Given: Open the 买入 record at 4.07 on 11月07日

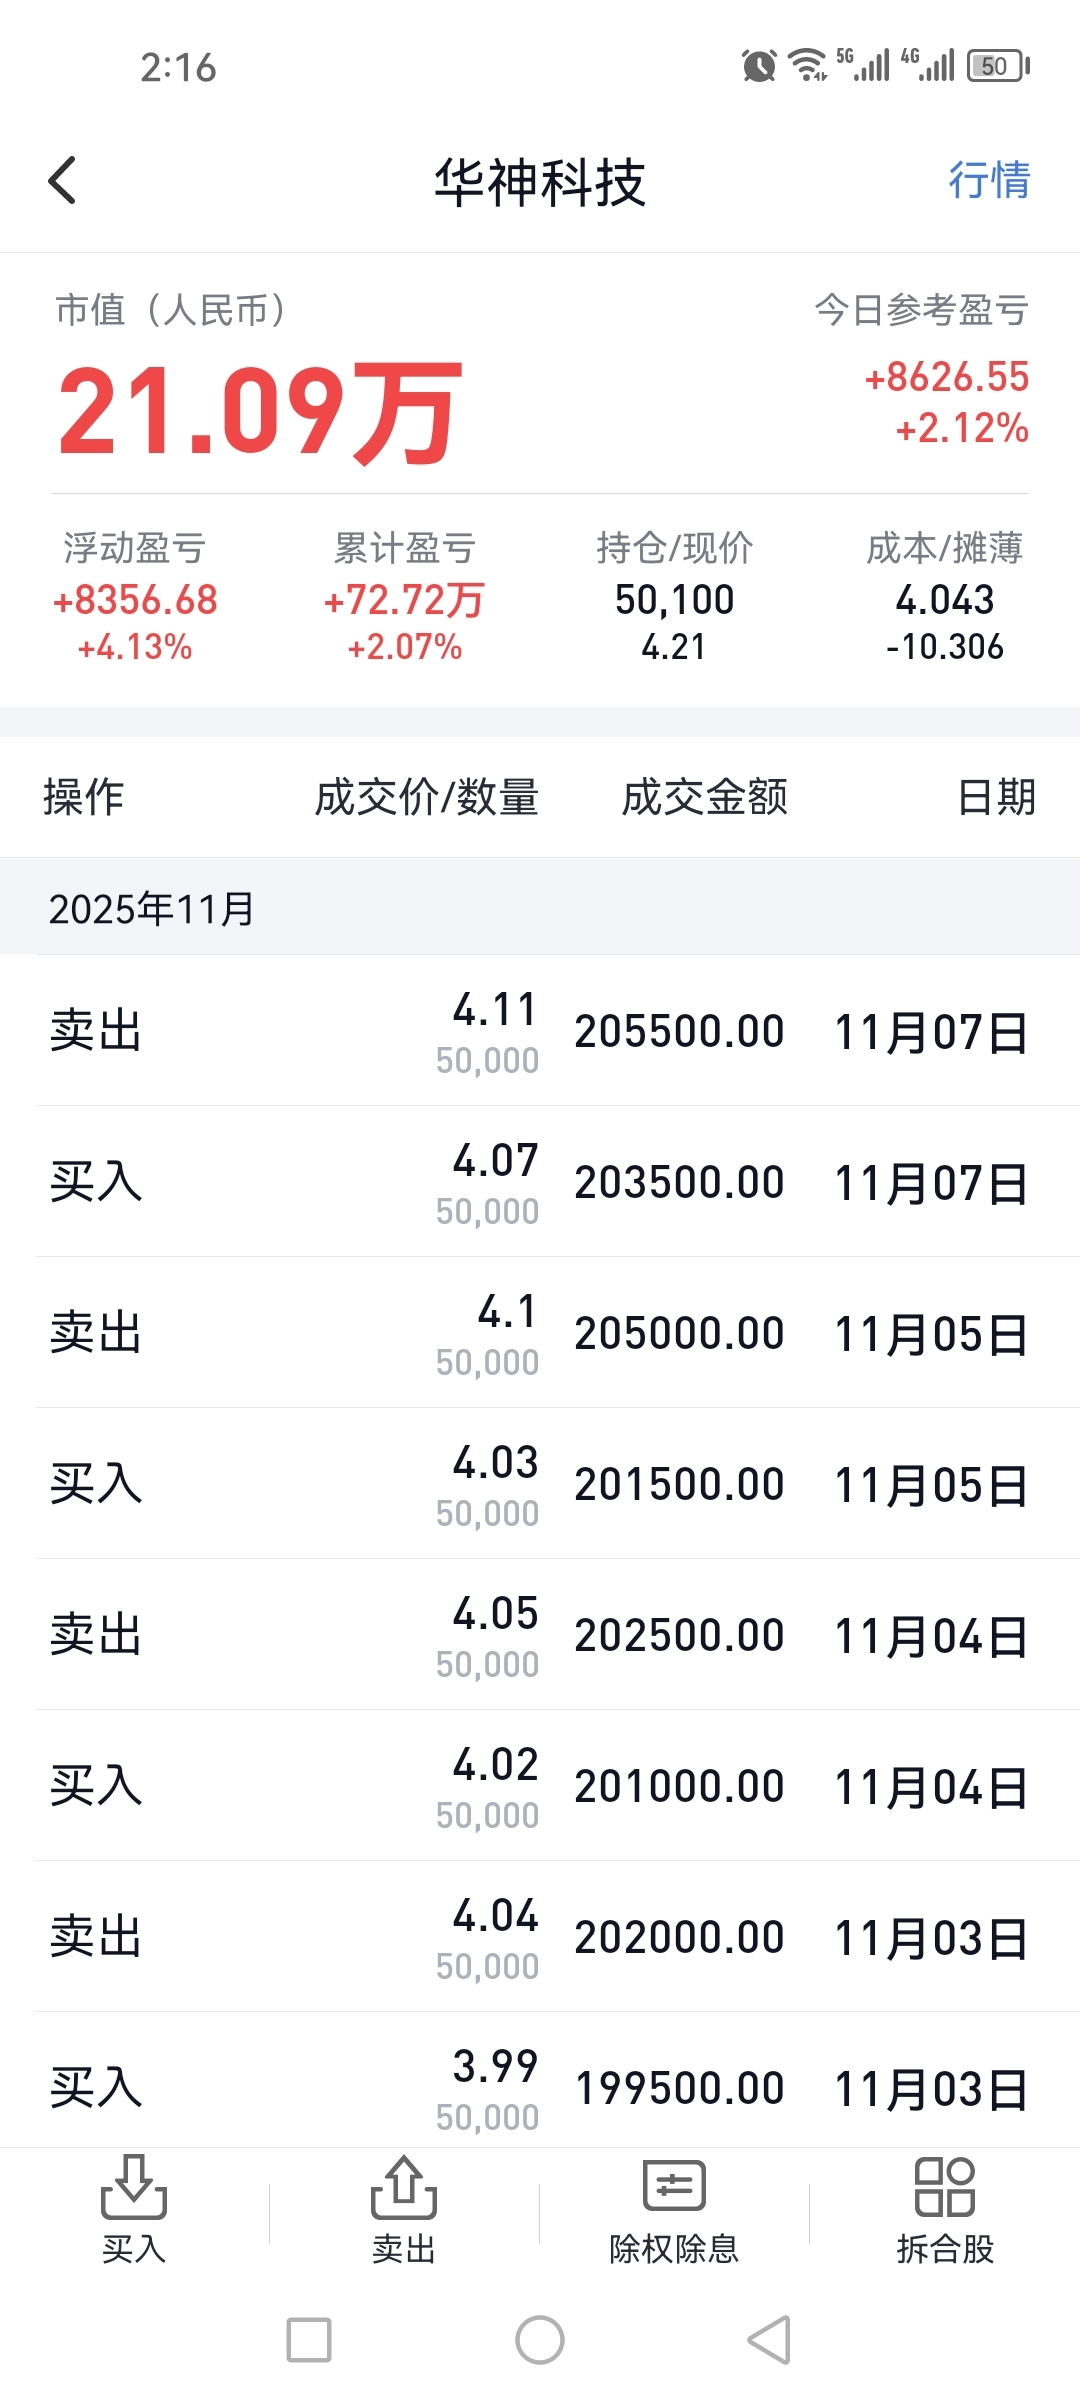Looking at the screenshot, I should 540,1182.
